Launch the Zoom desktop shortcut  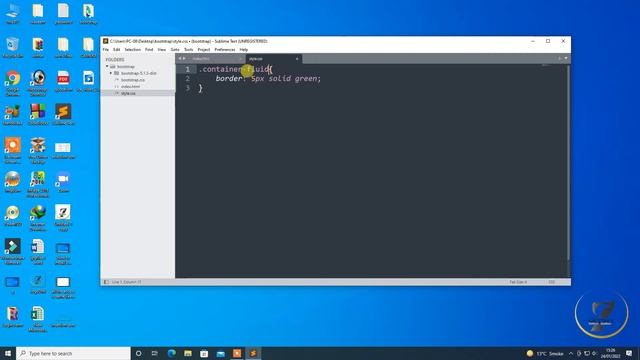coord(63,182)
